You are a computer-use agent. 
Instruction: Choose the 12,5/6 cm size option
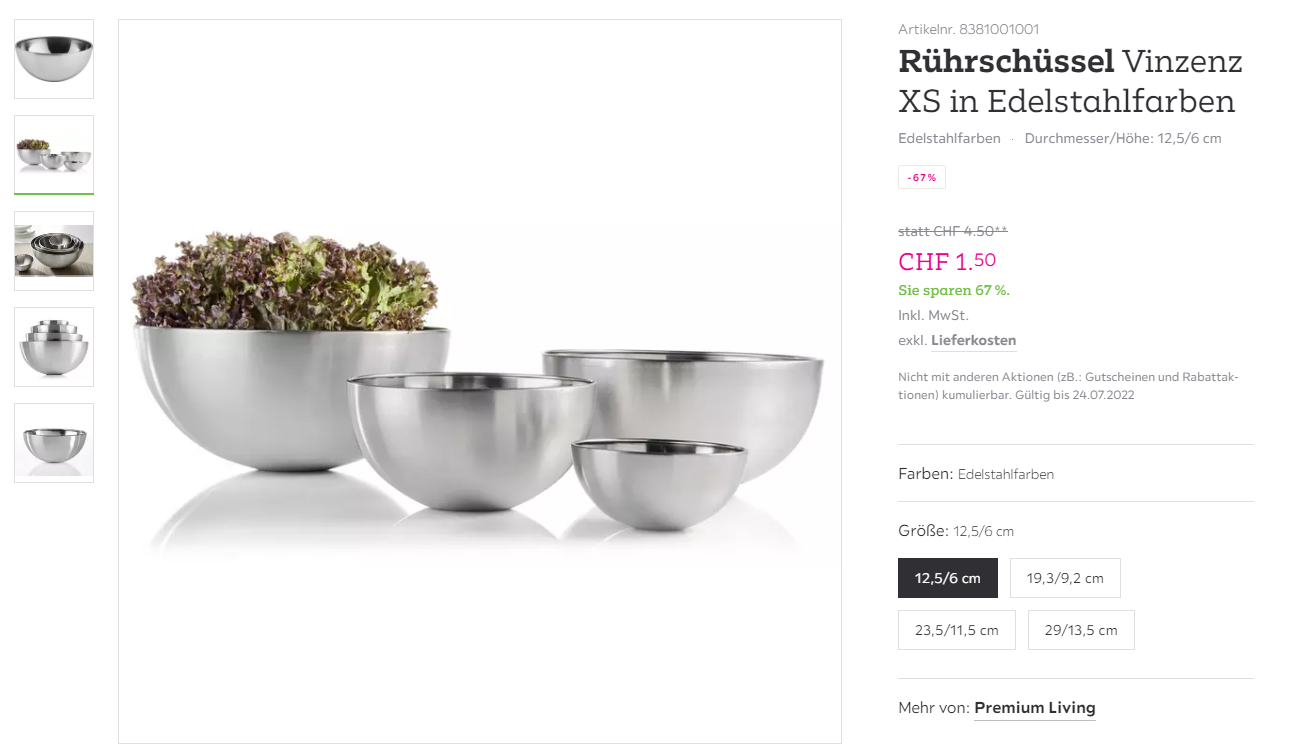(x=948, y=578)
